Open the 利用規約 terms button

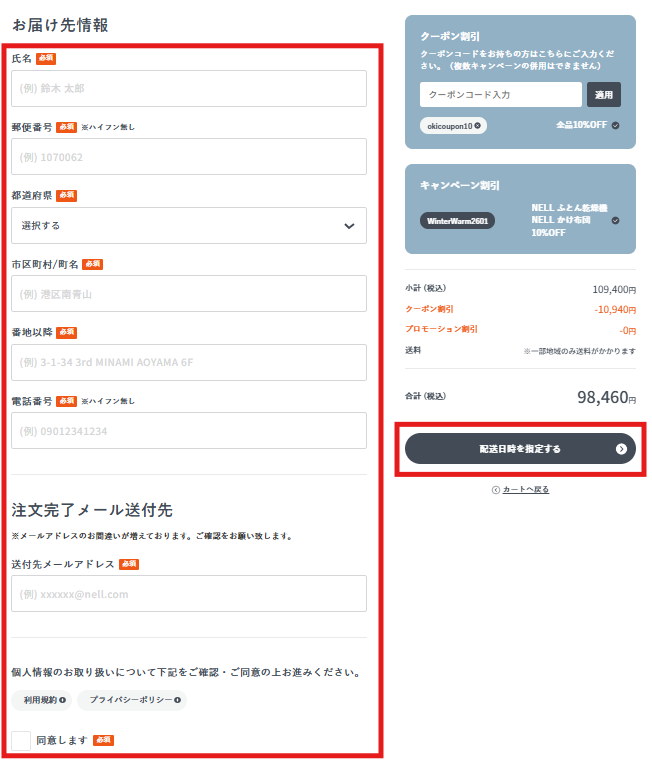(41, 700)
